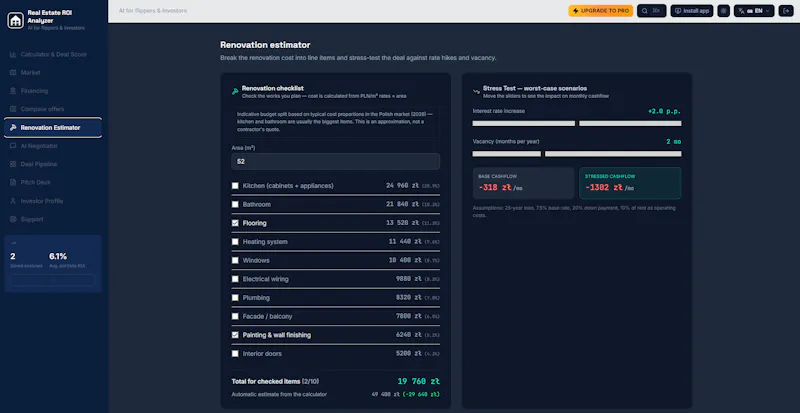Click the 2 mo vacancy value
800x413 pixels.
tap(673, 141)
